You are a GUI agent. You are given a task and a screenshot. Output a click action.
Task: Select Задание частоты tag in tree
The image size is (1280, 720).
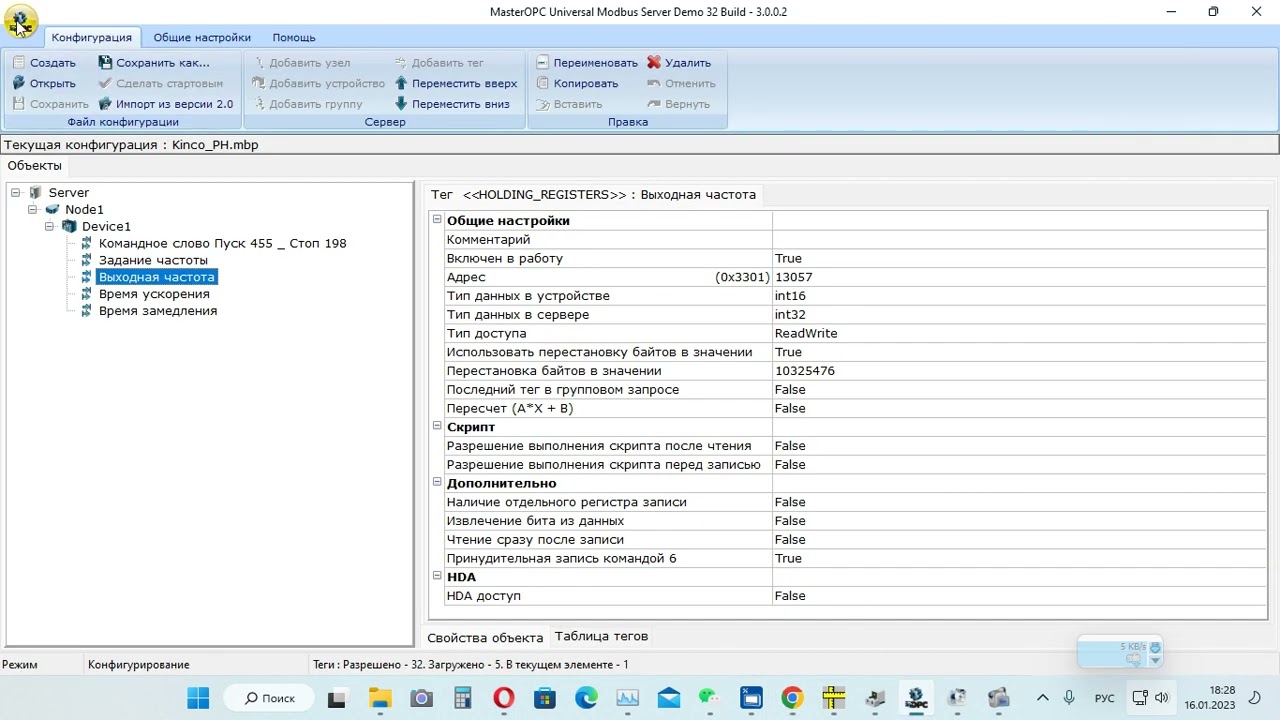[153, 260]
